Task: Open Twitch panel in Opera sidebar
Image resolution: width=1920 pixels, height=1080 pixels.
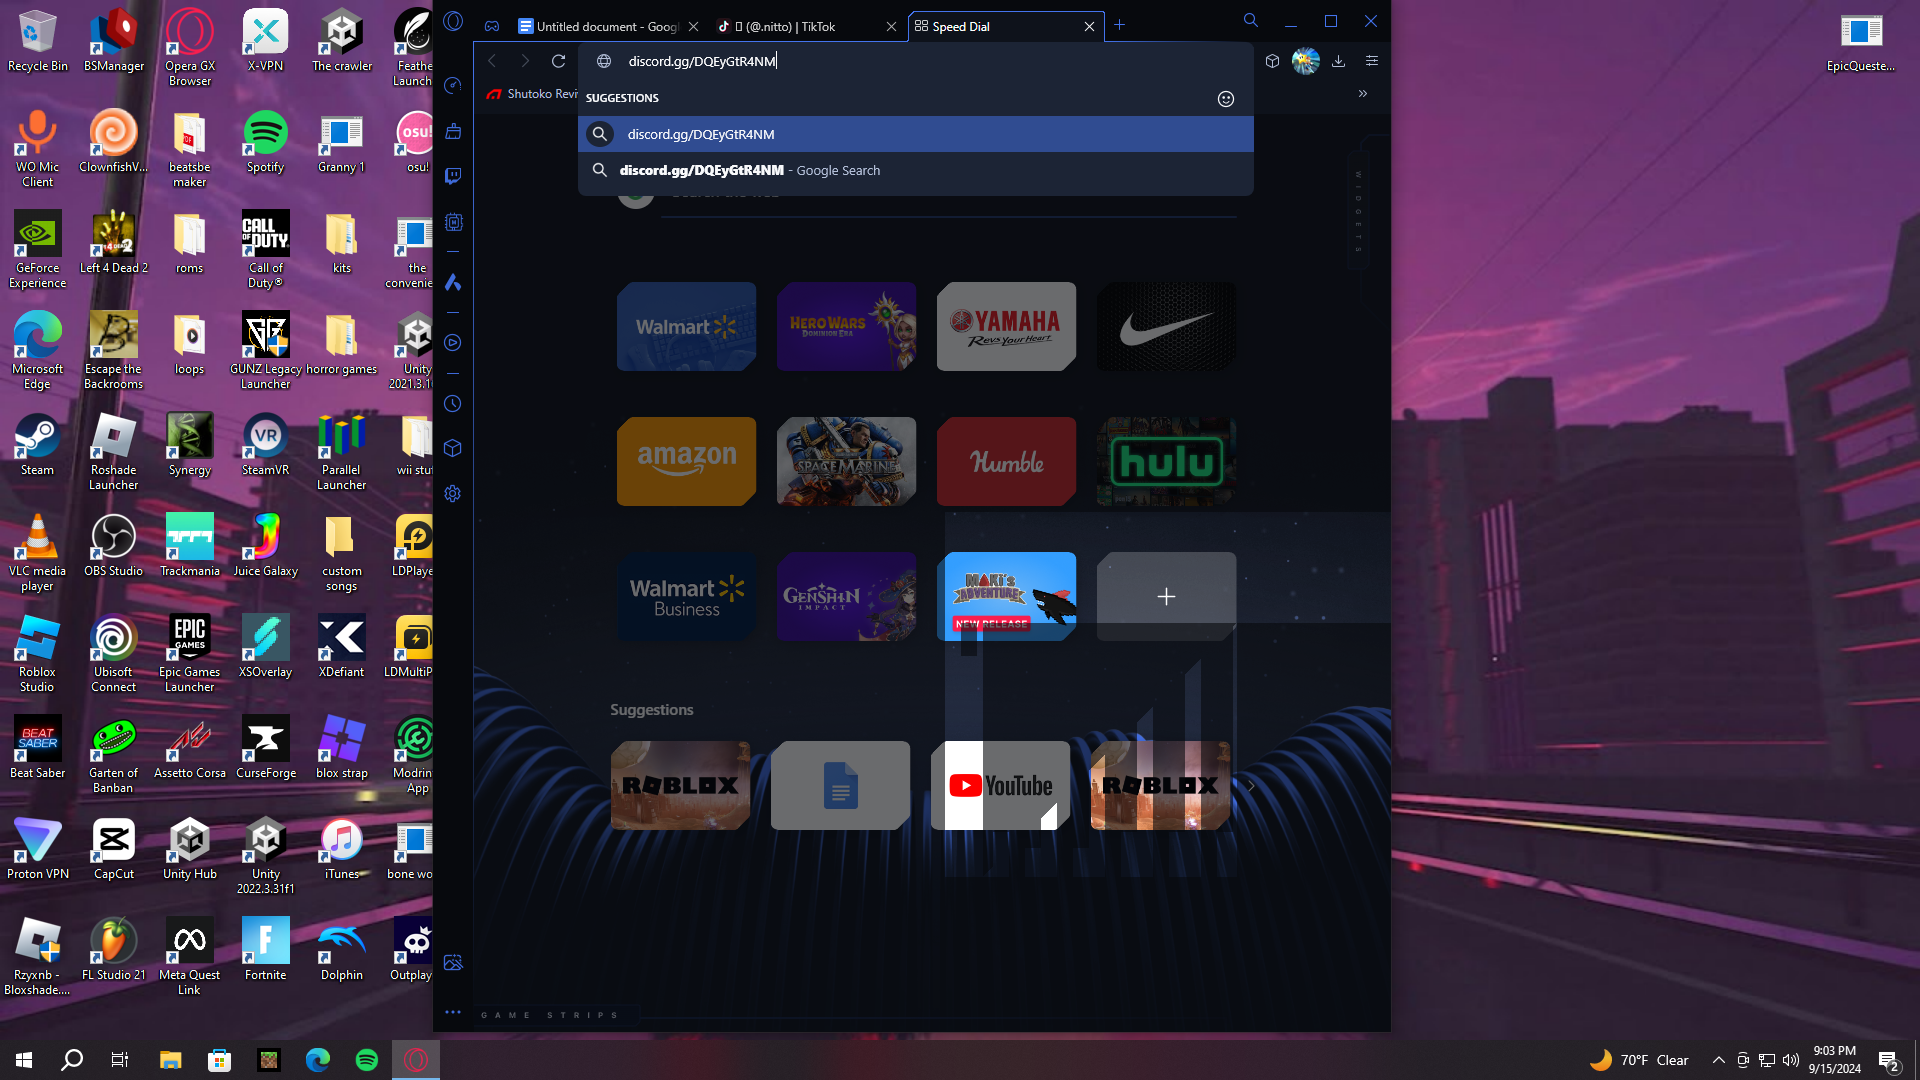Action: tap(453, 176)
